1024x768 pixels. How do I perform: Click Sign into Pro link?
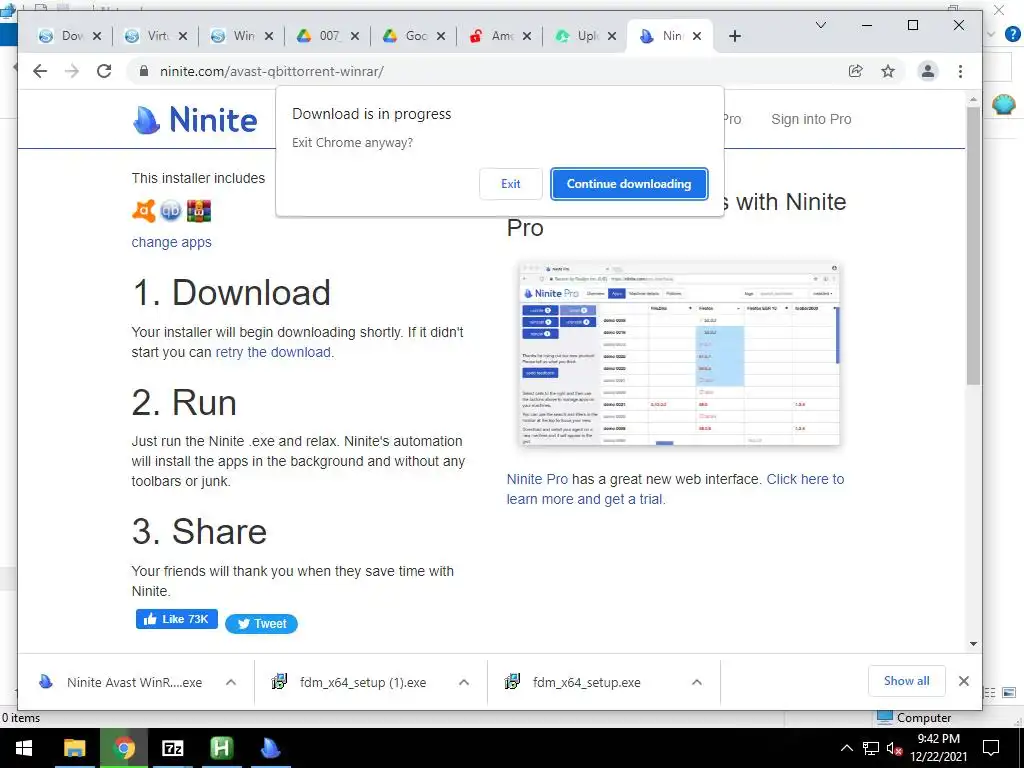(x=811, y=120)
